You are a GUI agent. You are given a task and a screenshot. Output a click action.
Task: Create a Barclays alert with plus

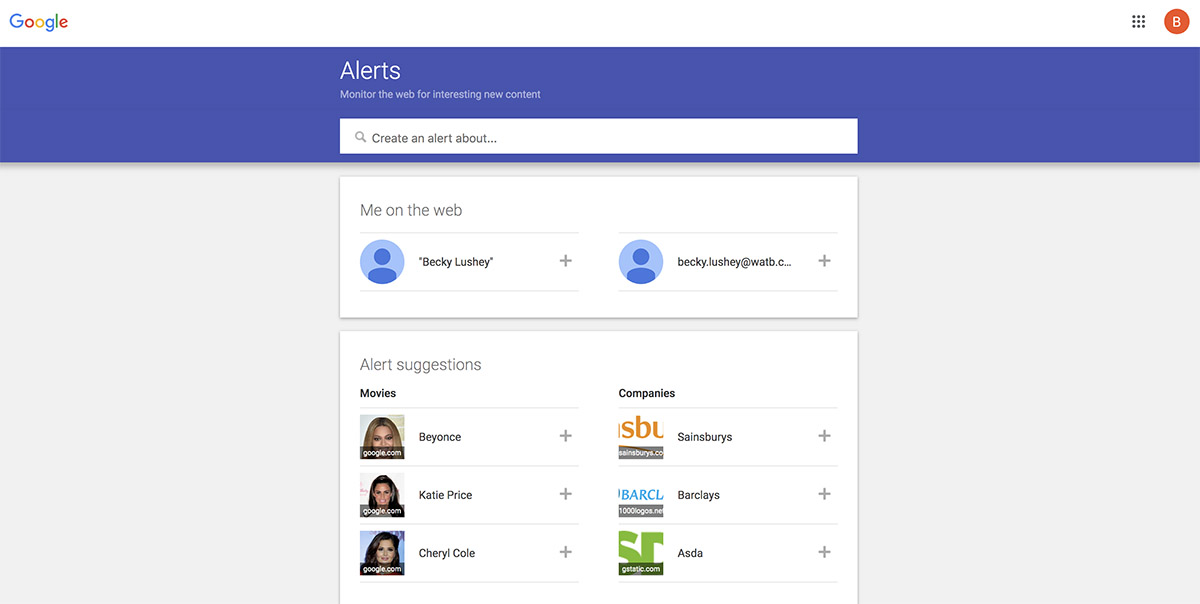point(824,494)
